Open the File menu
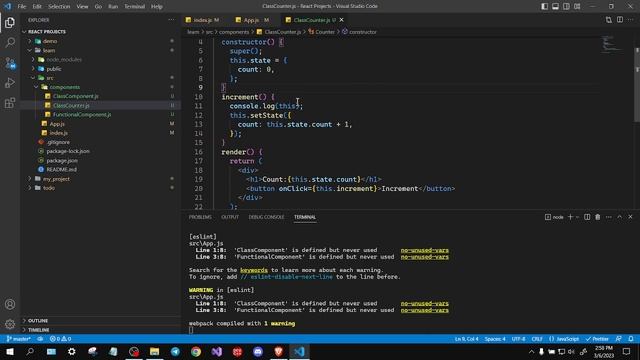 coord(22,6)
